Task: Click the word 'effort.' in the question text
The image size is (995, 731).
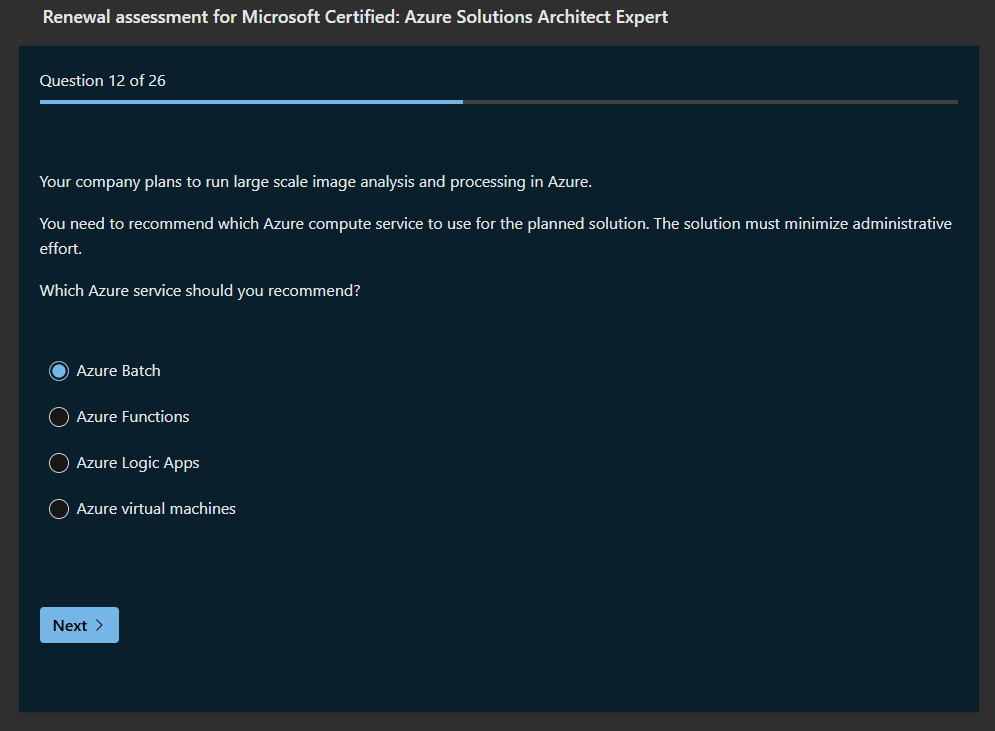Action: click(60, 249)
